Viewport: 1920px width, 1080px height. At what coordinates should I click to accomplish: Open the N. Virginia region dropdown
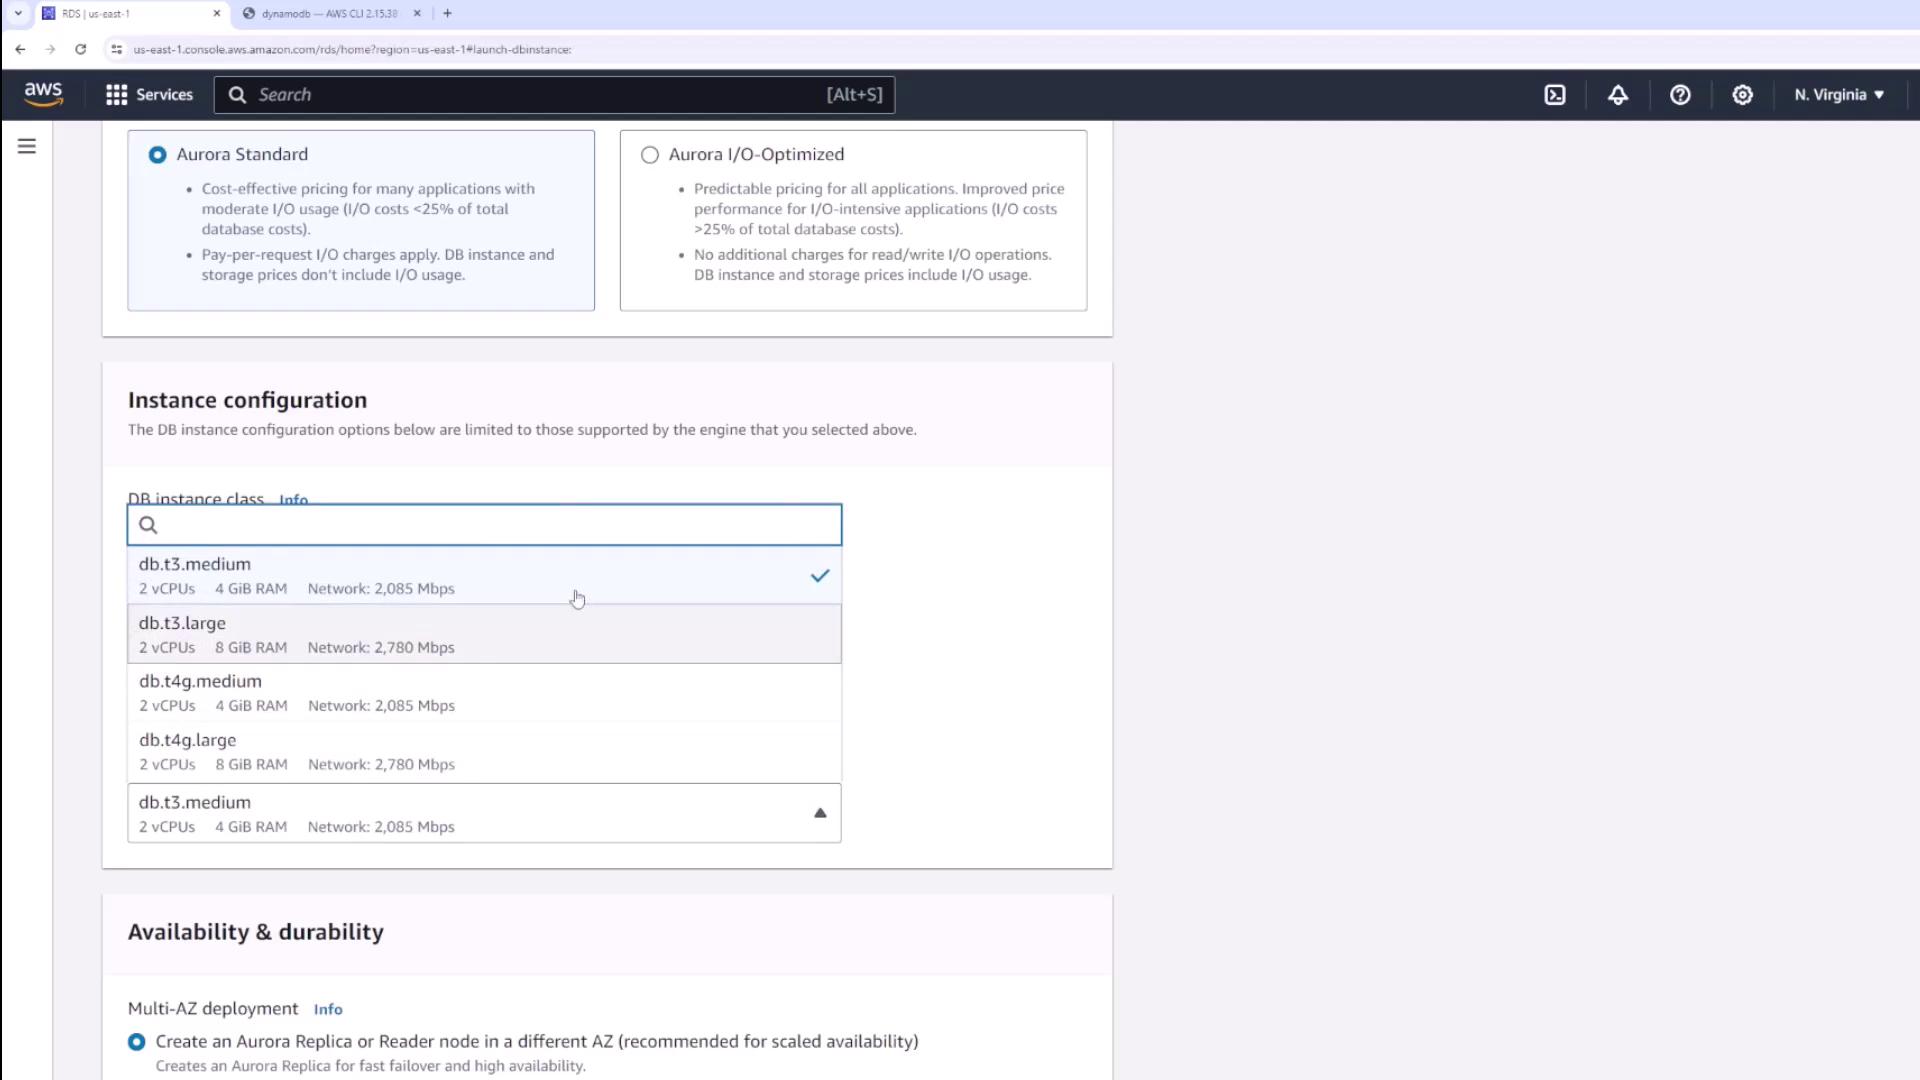pos(1838,95)
